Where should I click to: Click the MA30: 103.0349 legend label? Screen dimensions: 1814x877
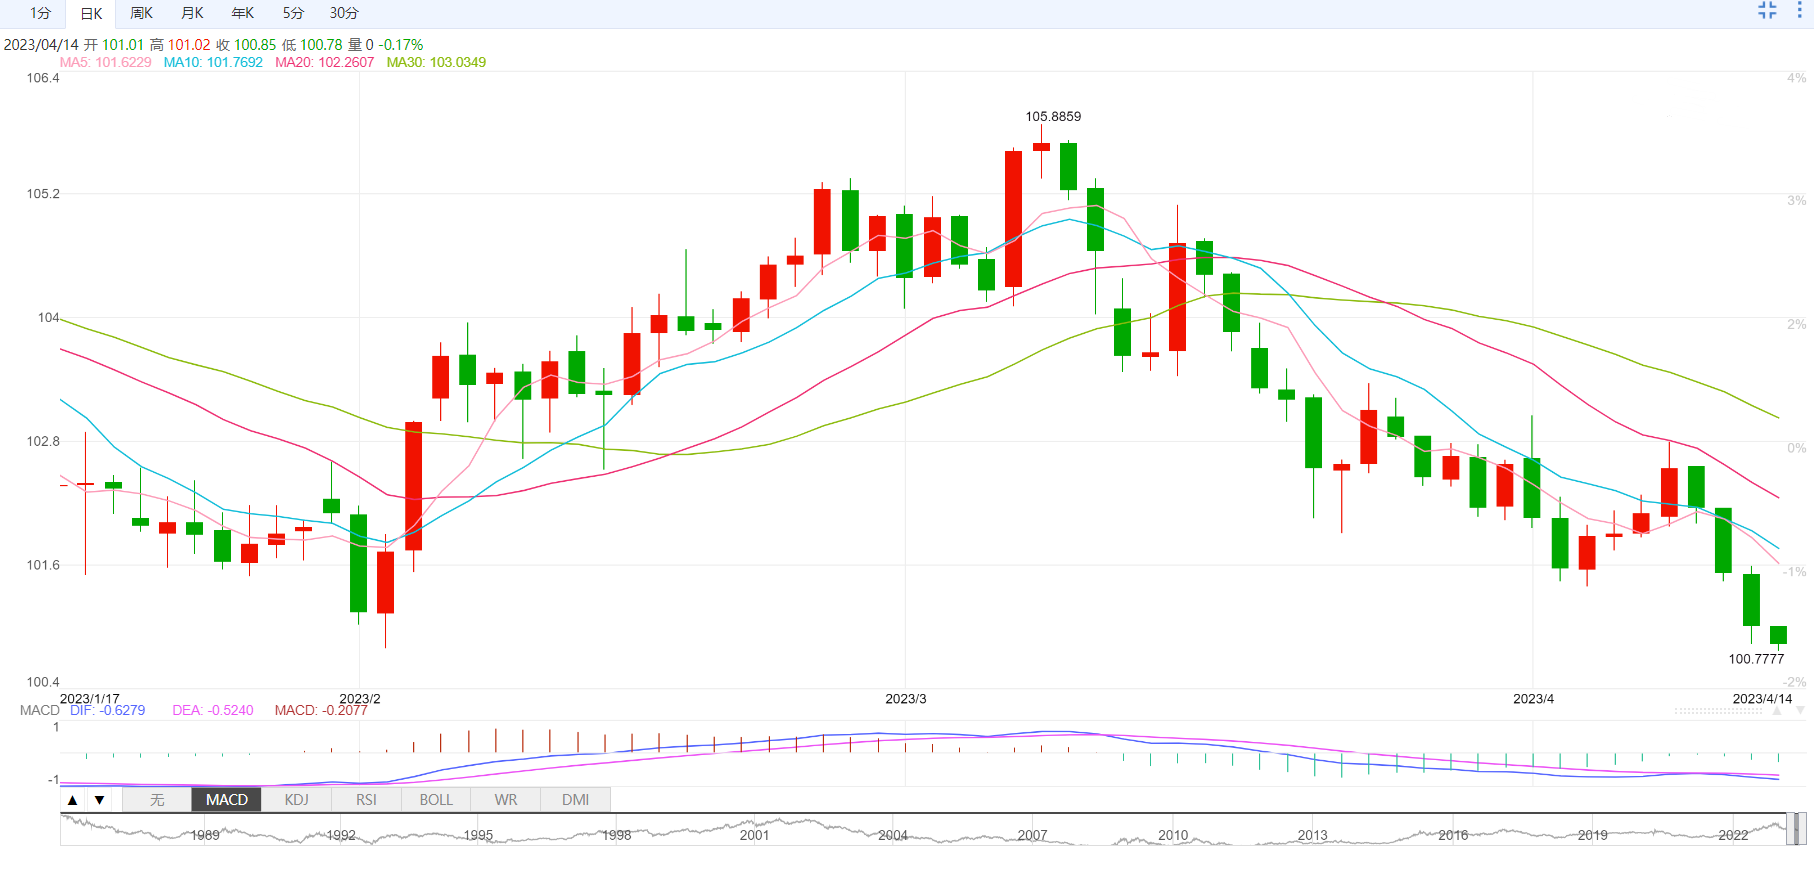click(x=436, y=62)
